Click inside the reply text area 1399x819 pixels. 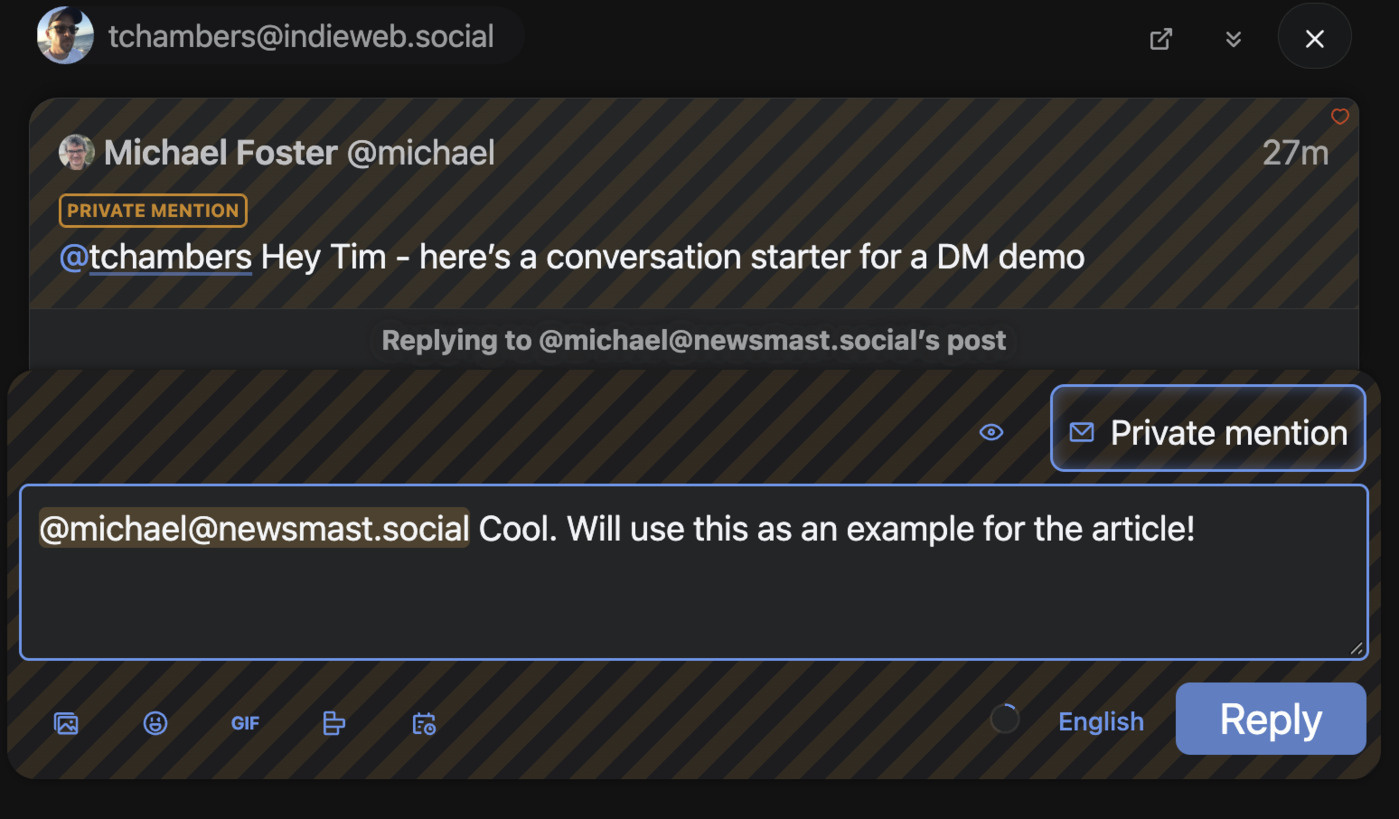(694, 595)
